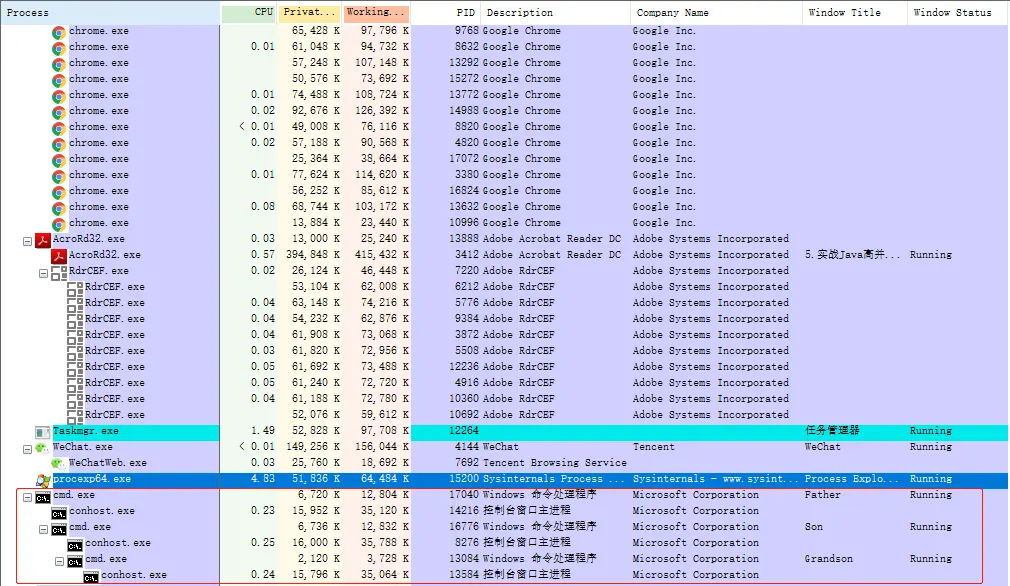The image size is (1010, 586).
Task: Select Chrome icon of process PID 8820
Action: pyautogui.click(x=59, y=128)
